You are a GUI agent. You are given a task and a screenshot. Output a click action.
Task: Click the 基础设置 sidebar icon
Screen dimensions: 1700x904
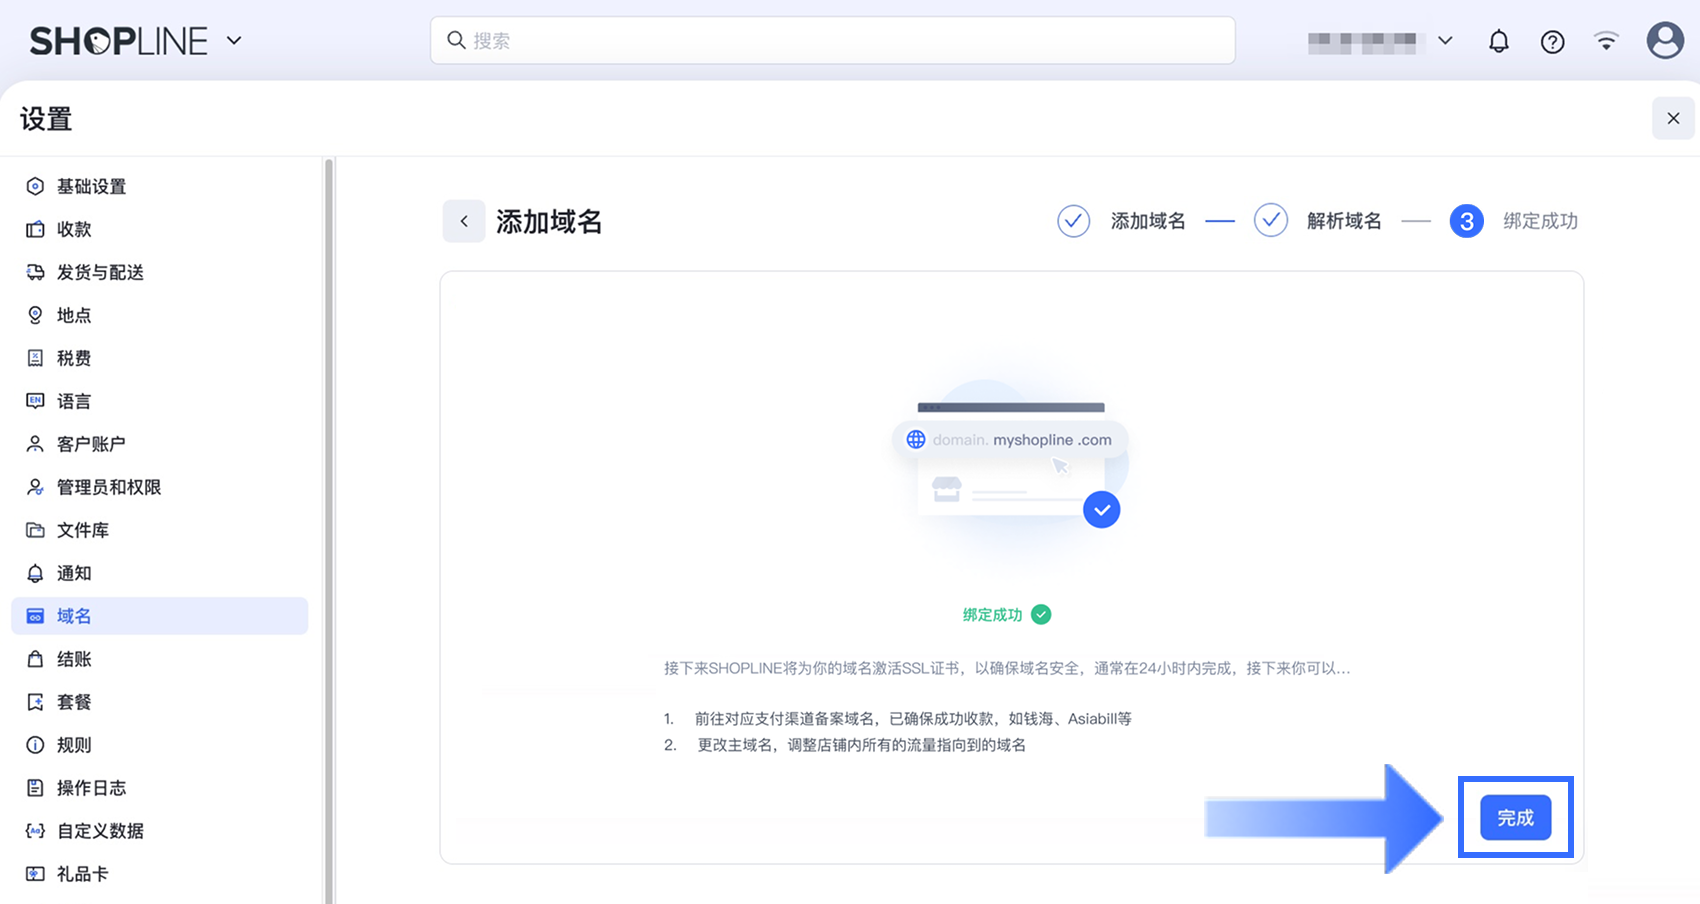point(35,186)
